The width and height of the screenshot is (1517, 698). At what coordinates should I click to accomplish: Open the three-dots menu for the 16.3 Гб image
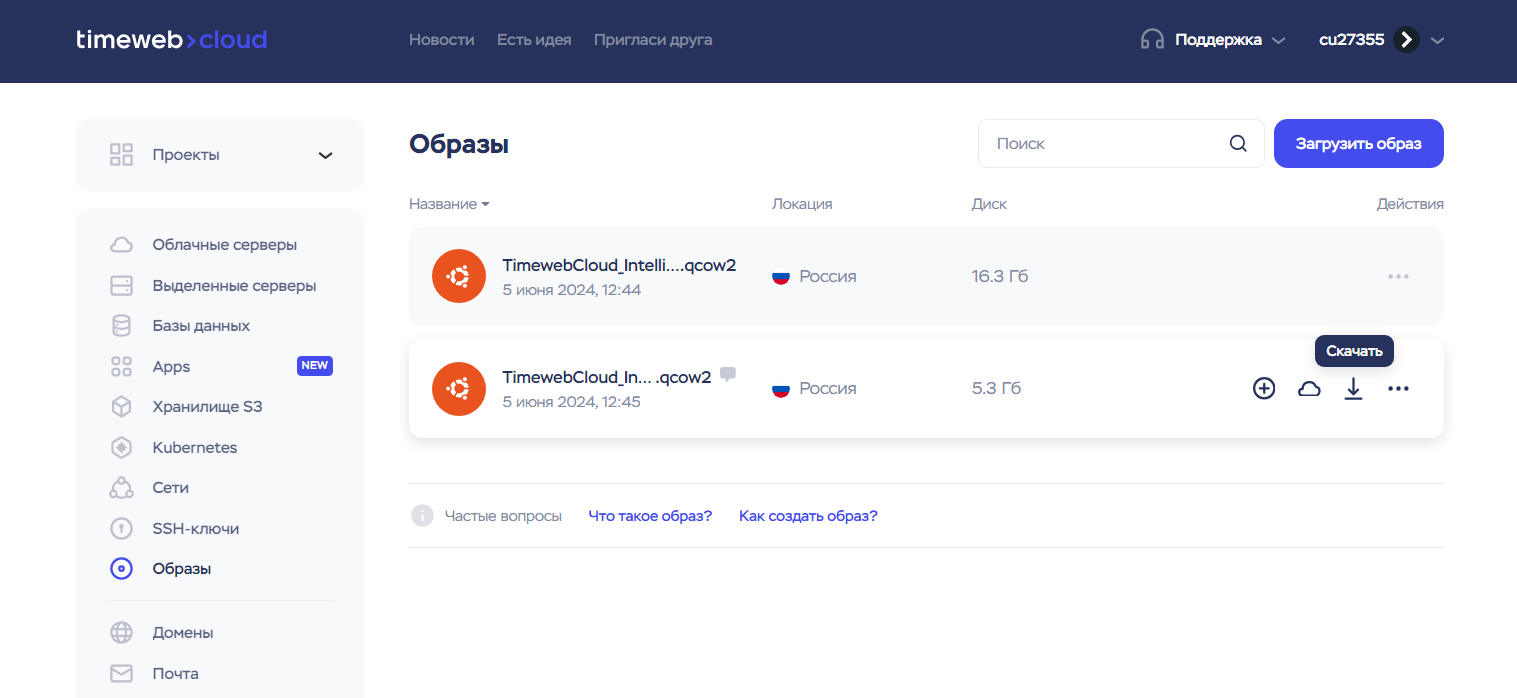[1398, 277]
